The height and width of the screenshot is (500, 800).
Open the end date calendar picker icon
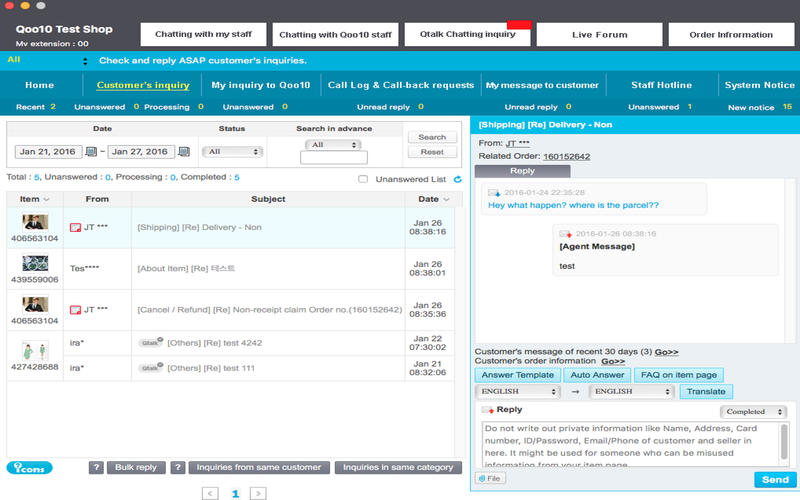coord(184,152)
